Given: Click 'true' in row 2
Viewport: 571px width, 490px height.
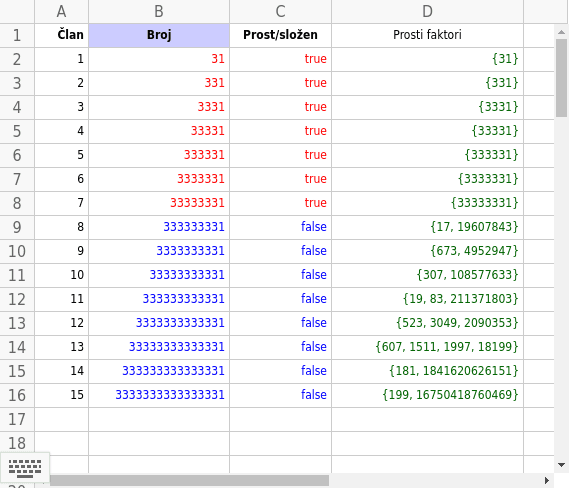Looking at the screenshot, I should [x=315, y=59].
